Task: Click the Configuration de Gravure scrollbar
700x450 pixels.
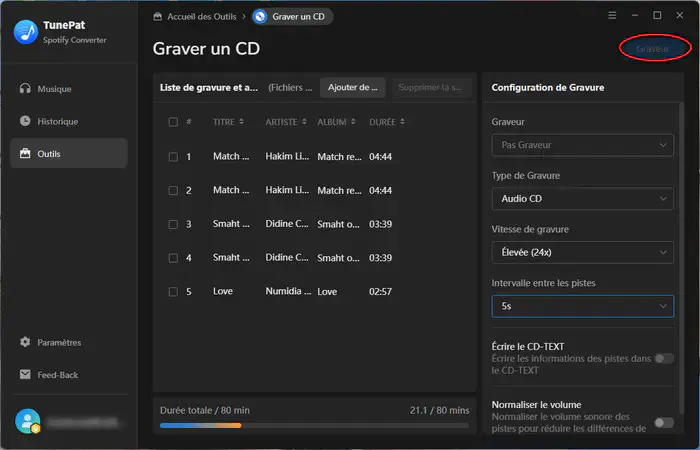Action: 681,259
